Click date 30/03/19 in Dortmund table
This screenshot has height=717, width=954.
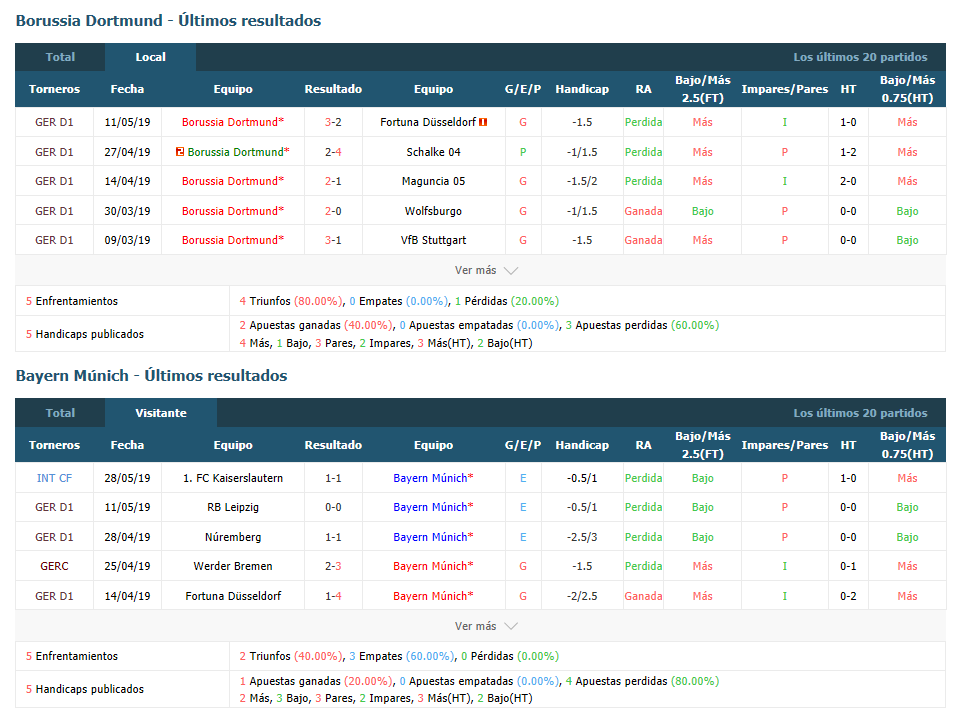click(x=127, y=211)
